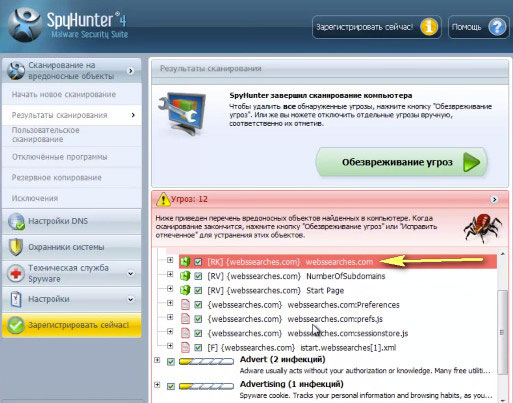513x403 pixels.
Task: Uncheck the webssearches.com:Preferences checkbox
Action: click(x=198, y=305)
